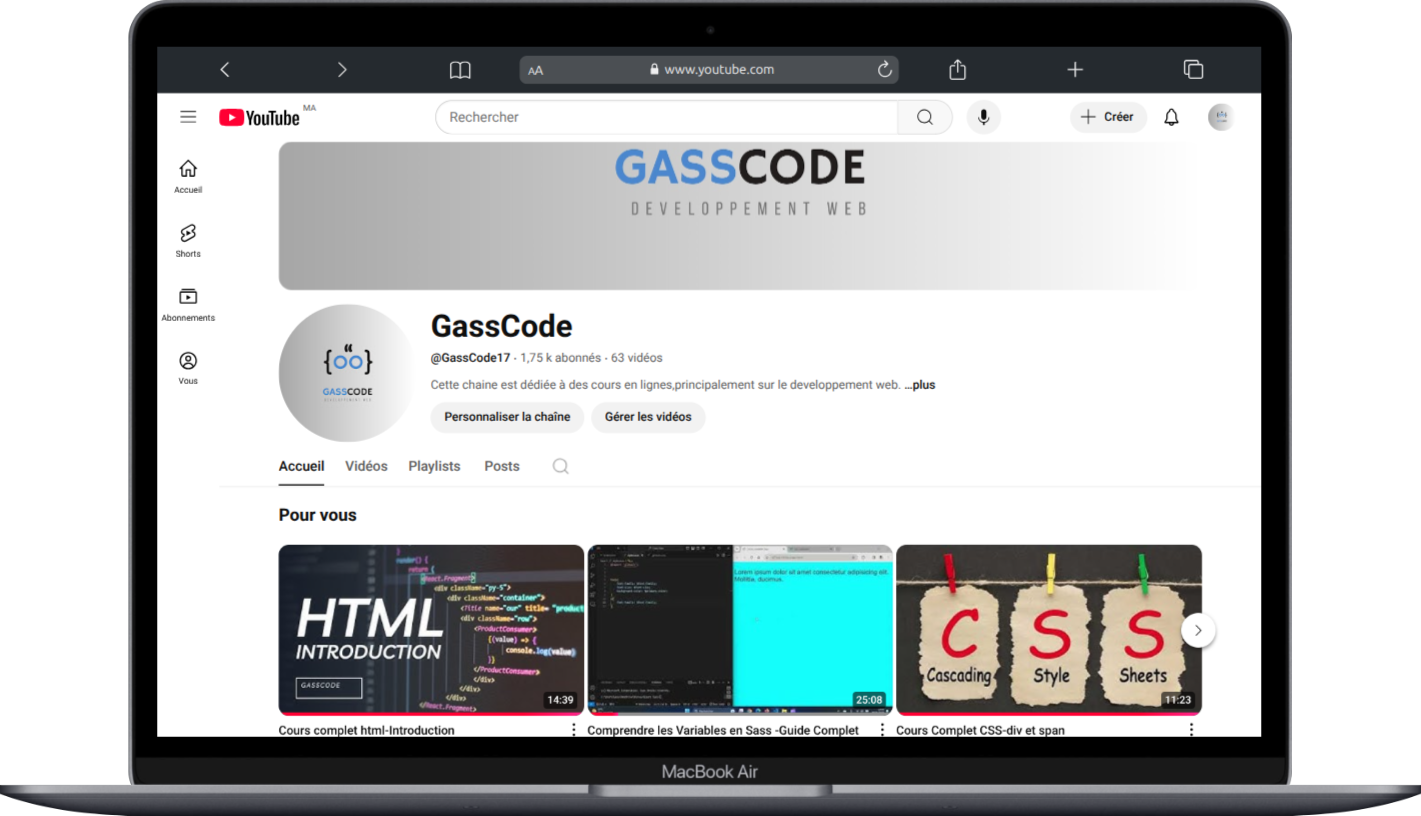
Task: Reload the page using the refresh icon
Action: point(884,69)
